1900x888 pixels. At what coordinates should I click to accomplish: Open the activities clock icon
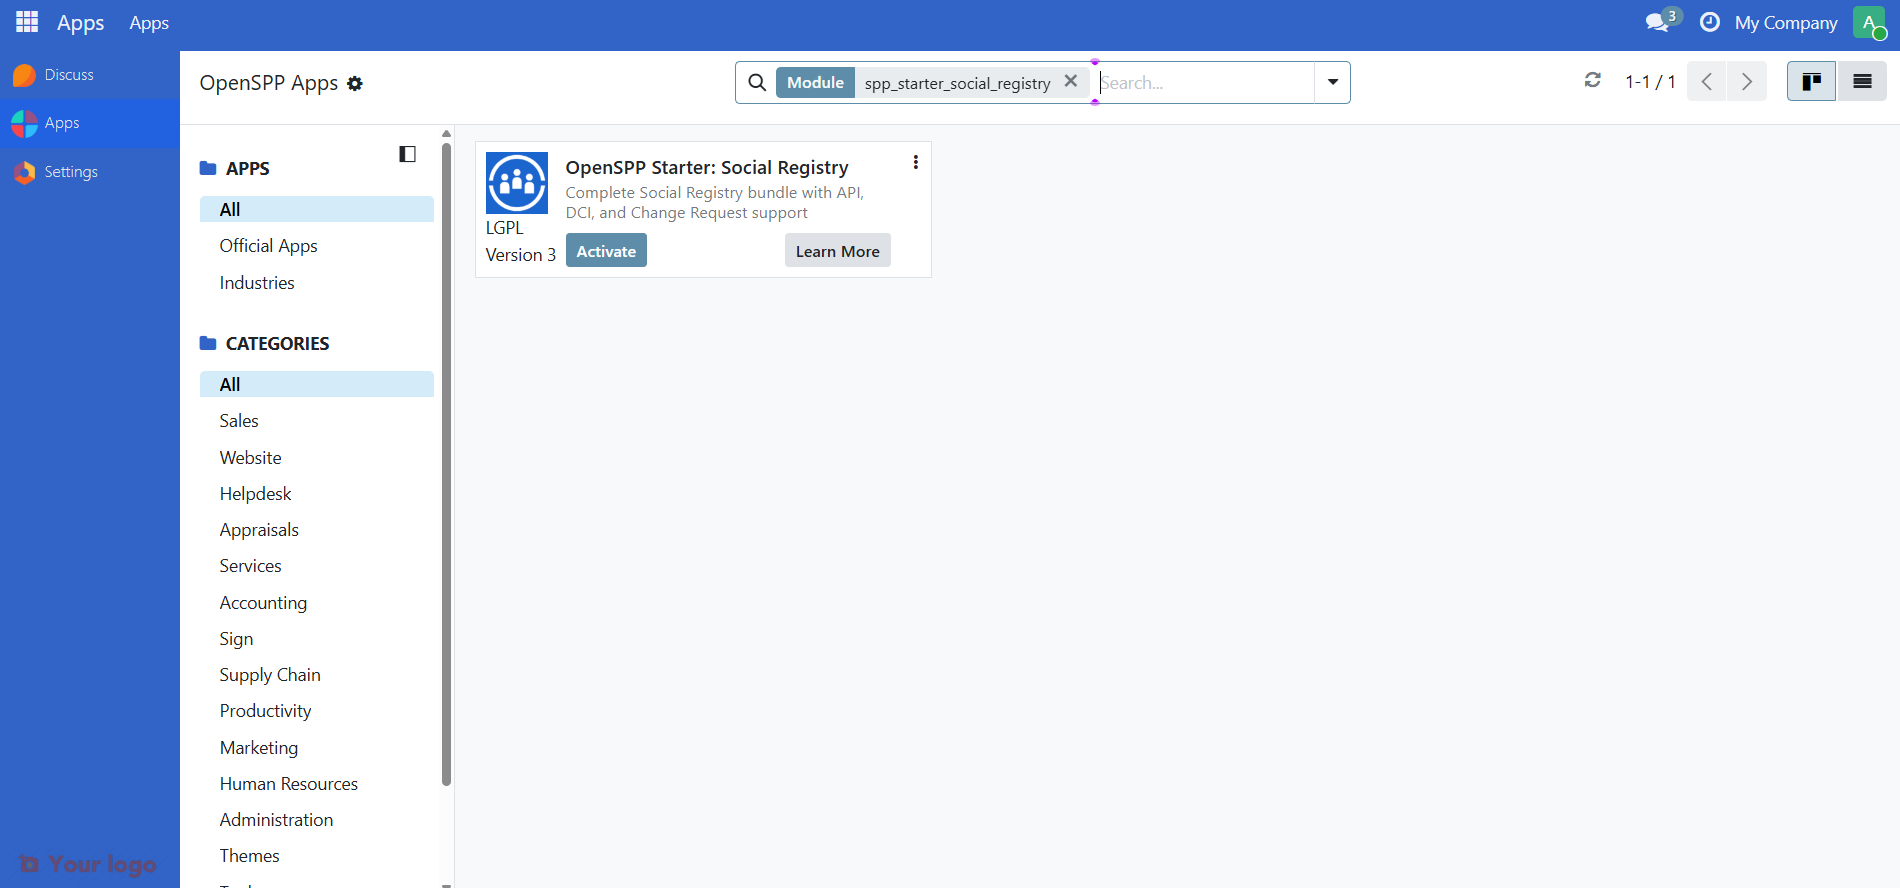point(1710,22)
